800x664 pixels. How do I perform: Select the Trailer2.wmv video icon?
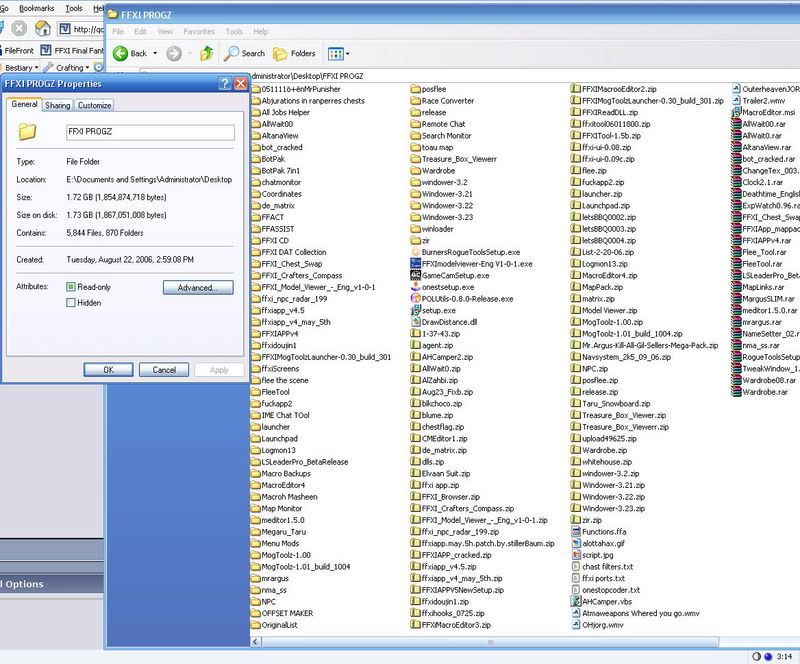click(736, 101)
